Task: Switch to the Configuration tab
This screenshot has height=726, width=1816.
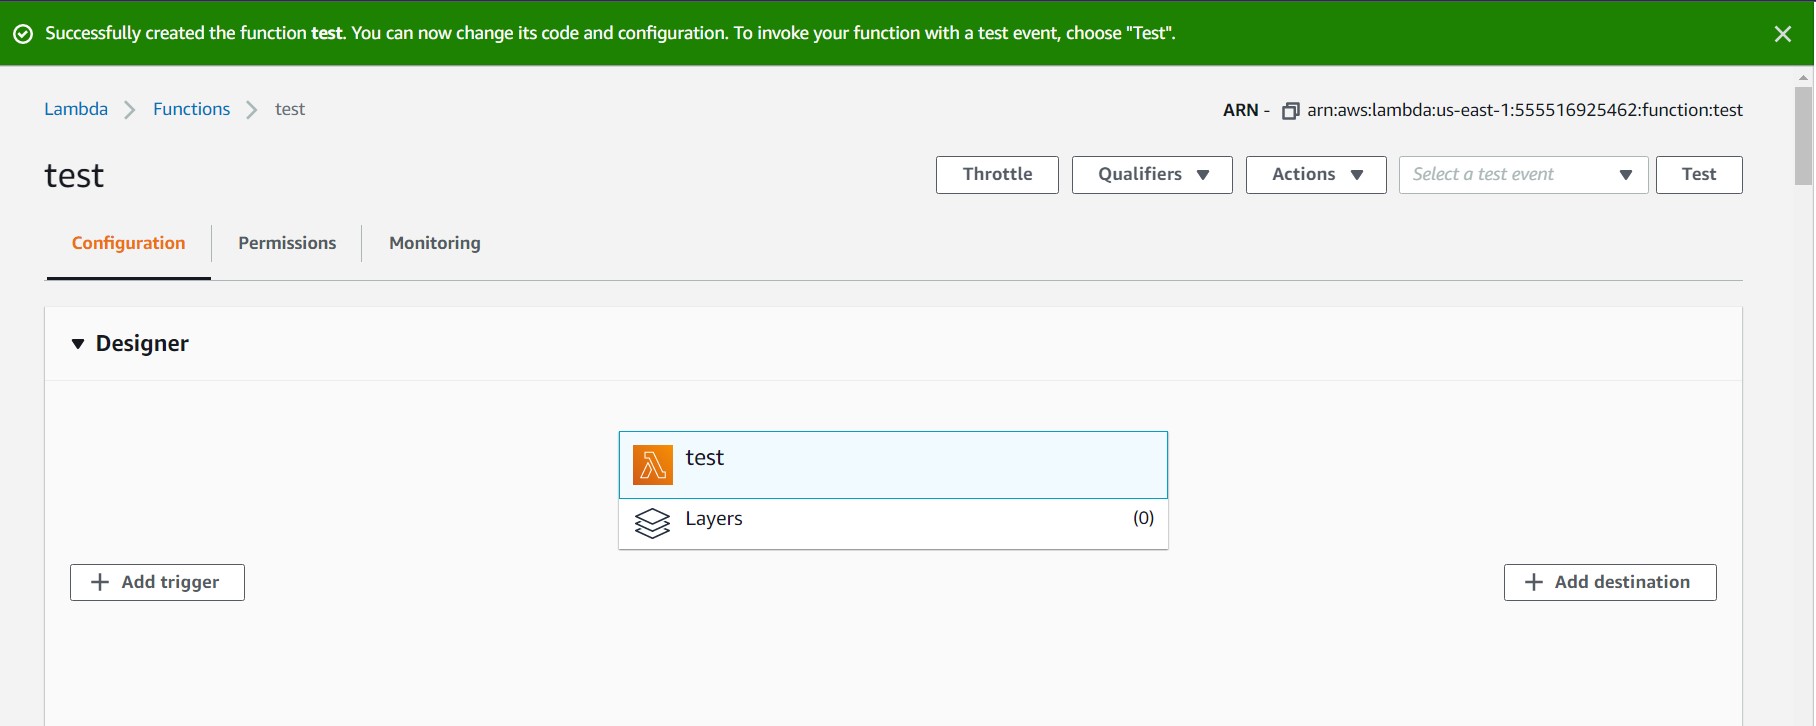Action: (x=128, y=243)
